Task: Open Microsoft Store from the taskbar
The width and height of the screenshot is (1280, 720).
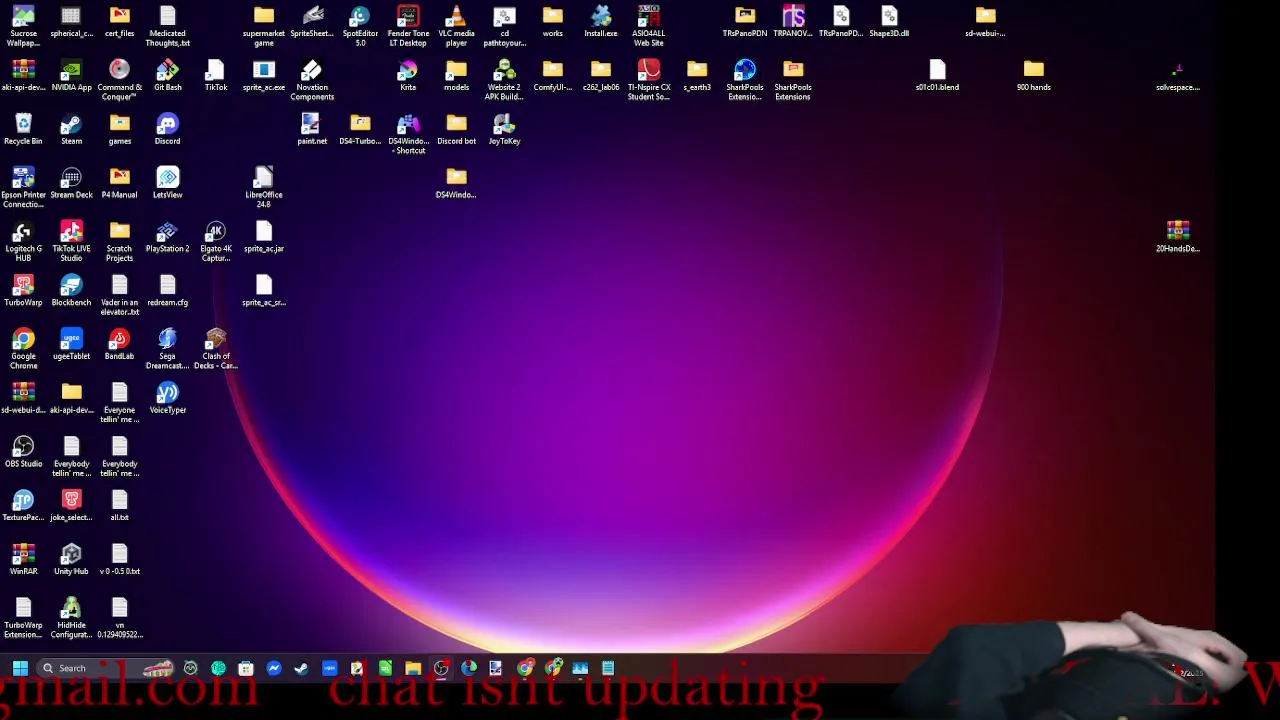Action: pos(246,668)
